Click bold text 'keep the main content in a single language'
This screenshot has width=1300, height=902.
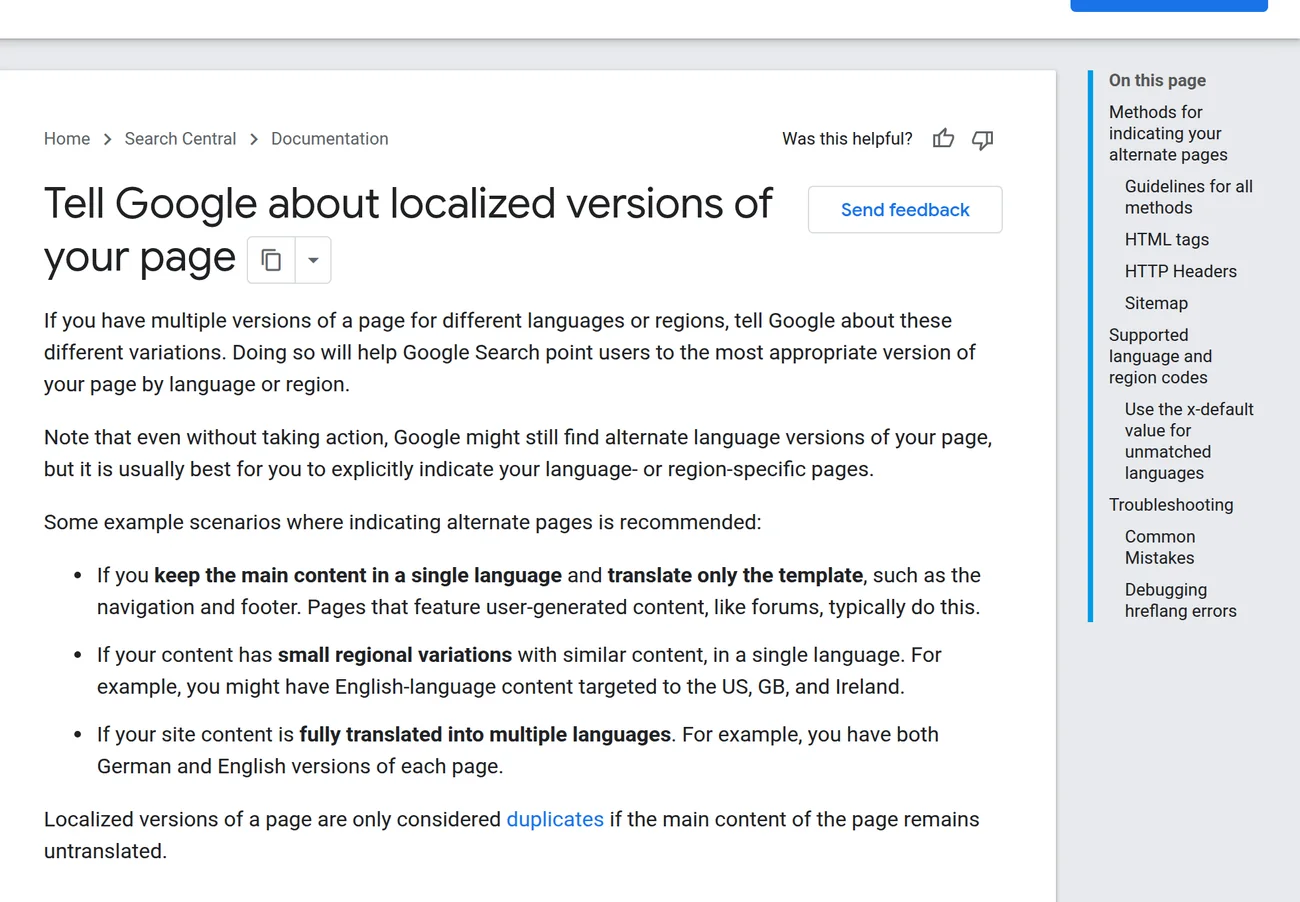point(358,575)
